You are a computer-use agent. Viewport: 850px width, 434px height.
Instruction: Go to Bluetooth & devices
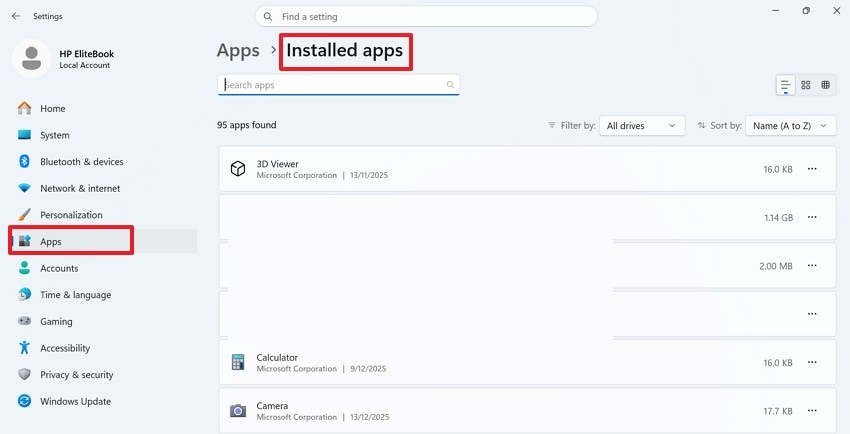click(x=103, y=161)
